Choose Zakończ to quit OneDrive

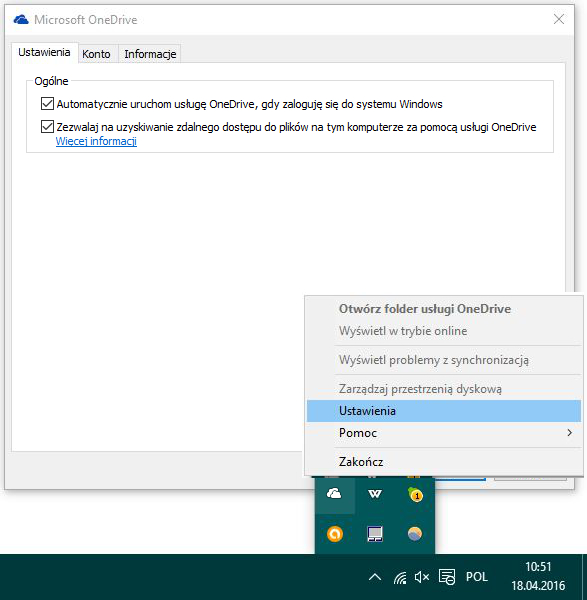(444, 462)
